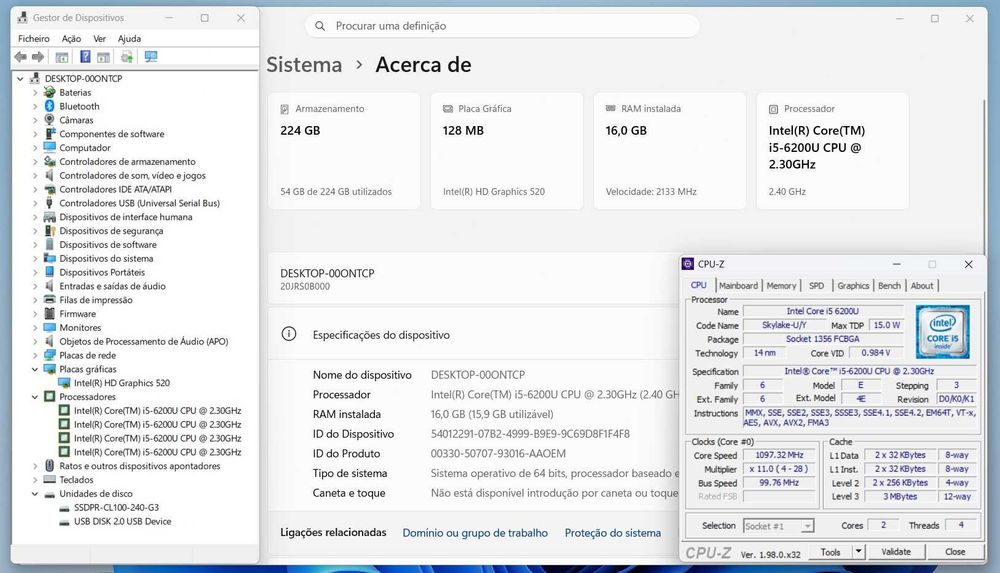Click the Tools button in CPU-Z

pos(830,551)
